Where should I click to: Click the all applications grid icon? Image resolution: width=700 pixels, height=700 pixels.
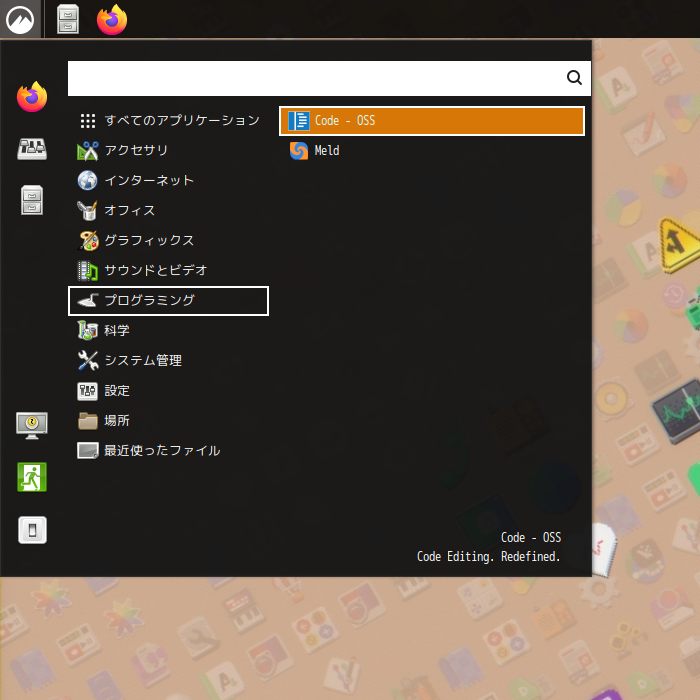point(88,121)
